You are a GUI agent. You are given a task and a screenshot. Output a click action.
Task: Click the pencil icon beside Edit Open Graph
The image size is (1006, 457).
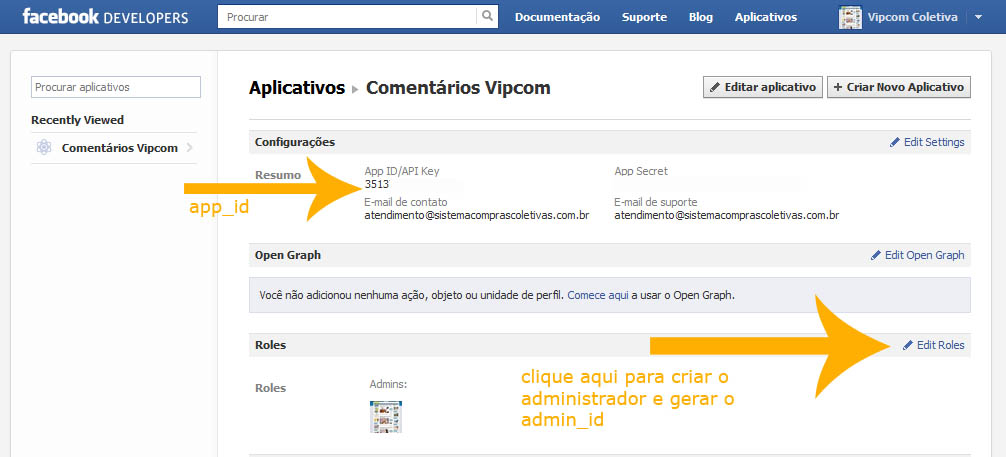876,255
